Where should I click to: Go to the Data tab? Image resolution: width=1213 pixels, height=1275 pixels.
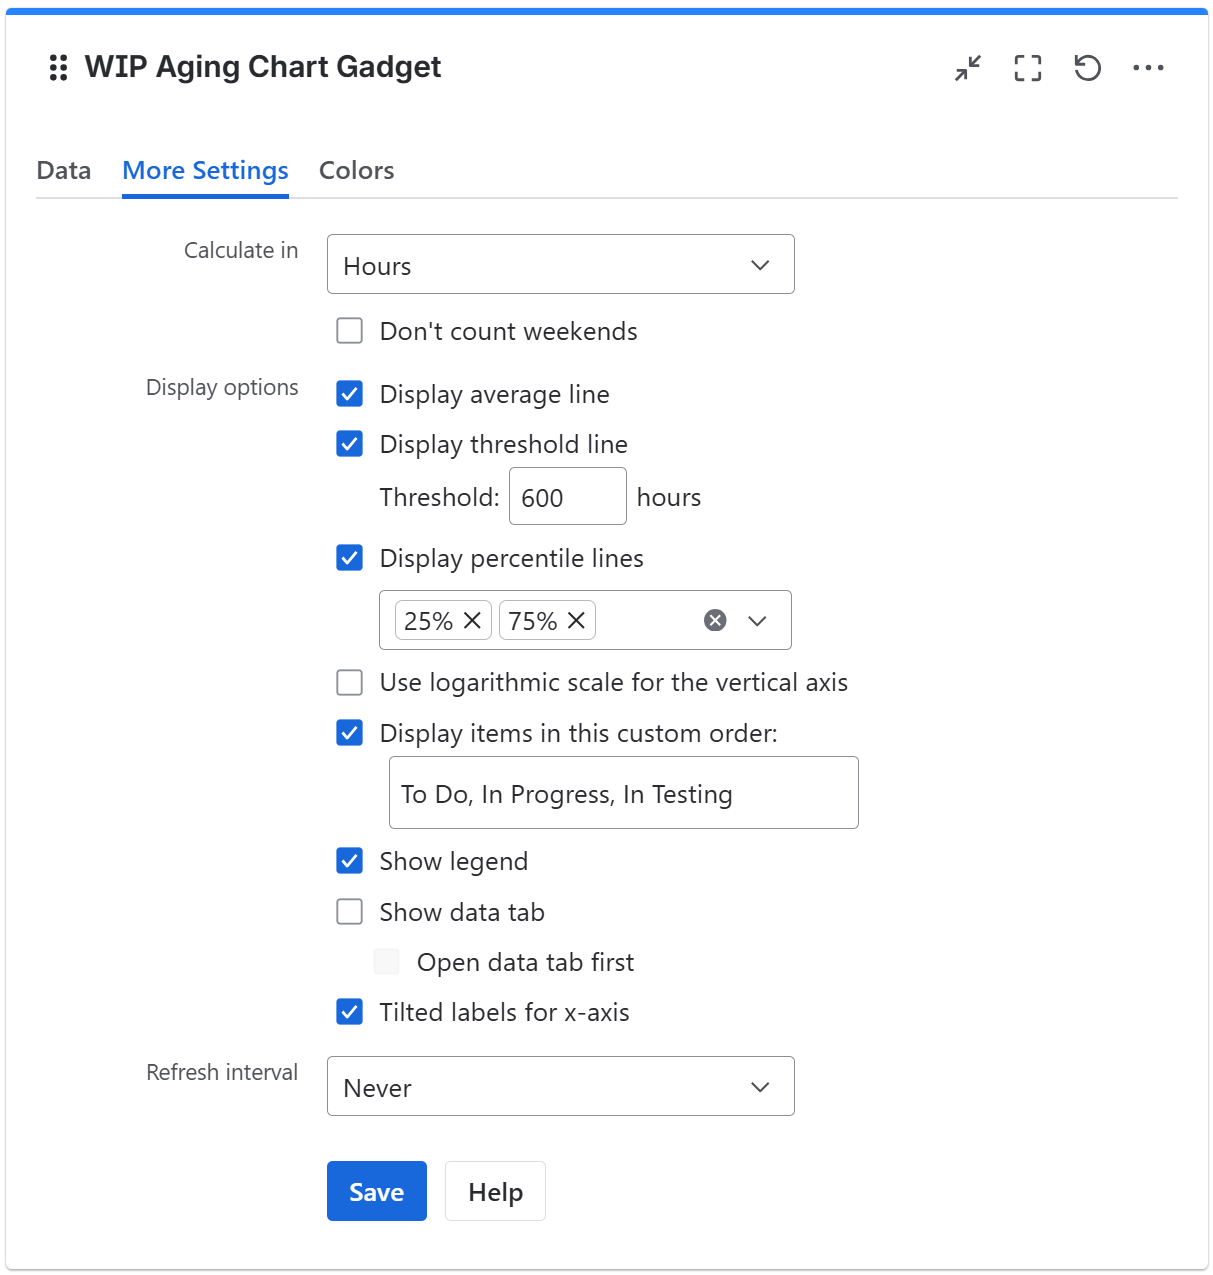[63, 170]
